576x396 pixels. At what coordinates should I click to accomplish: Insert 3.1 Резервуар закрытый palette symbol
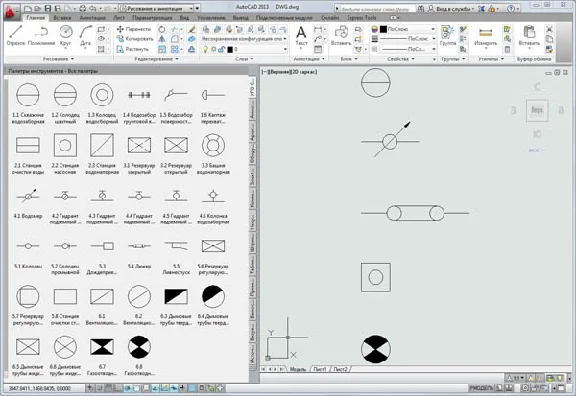coord(139,154)
